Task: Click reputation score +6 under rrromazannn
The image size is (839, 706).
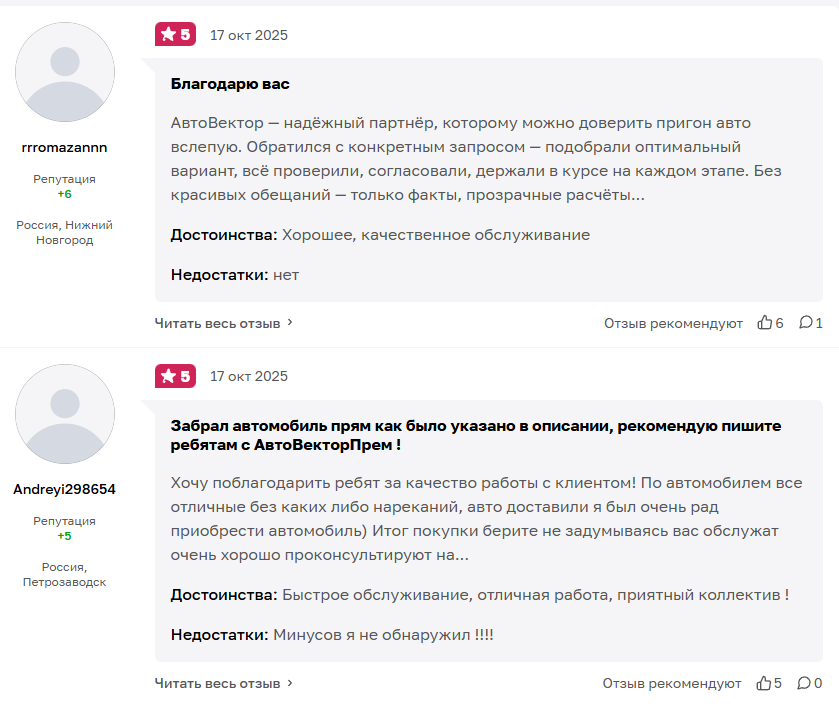Action: tap(65, 194)
